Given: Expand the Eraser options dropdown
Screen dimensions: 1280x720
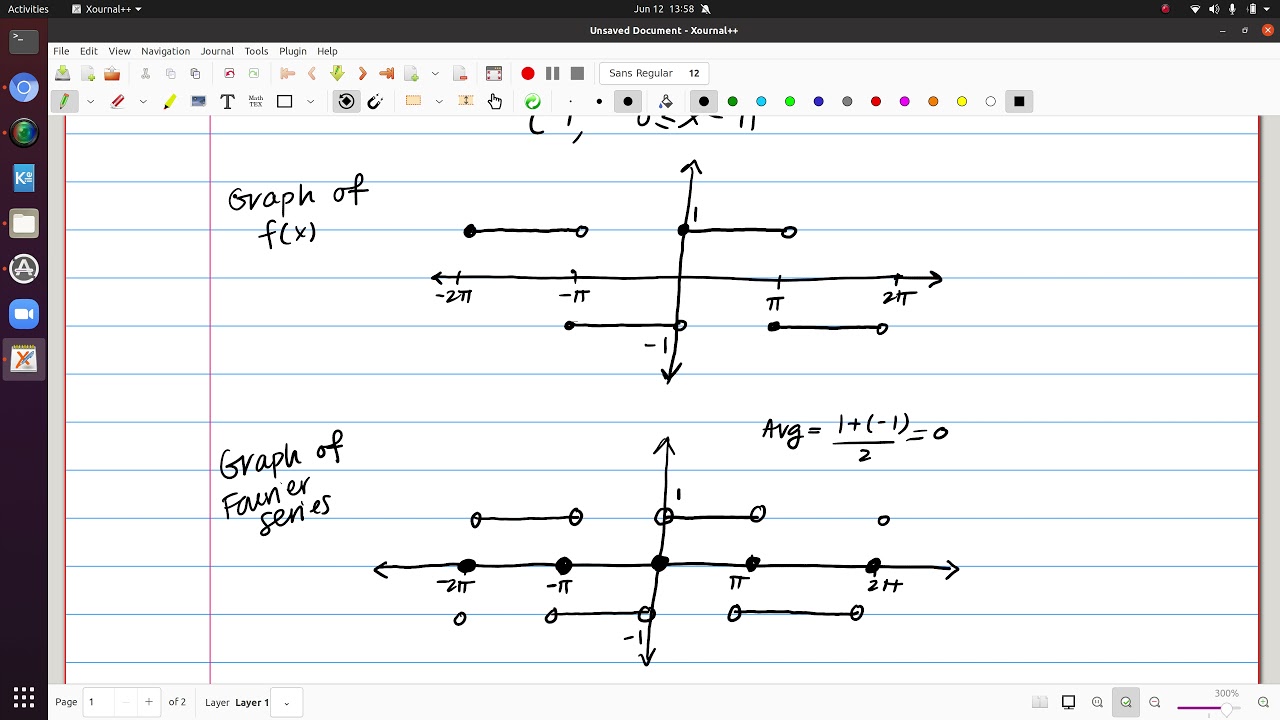Looking at the screenshot, I should click(143, 101).
